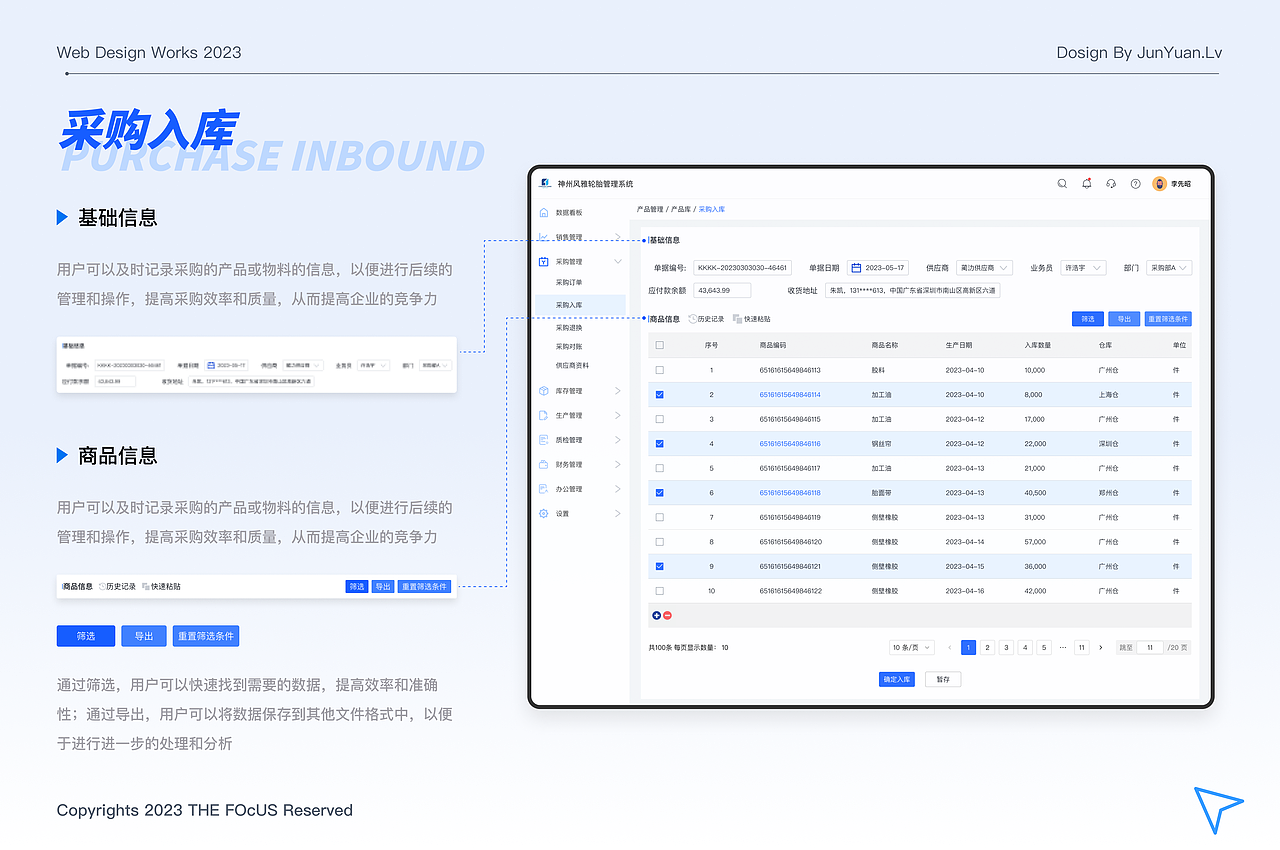Click the 库存管理 cube icon

(x=544, y=391)
